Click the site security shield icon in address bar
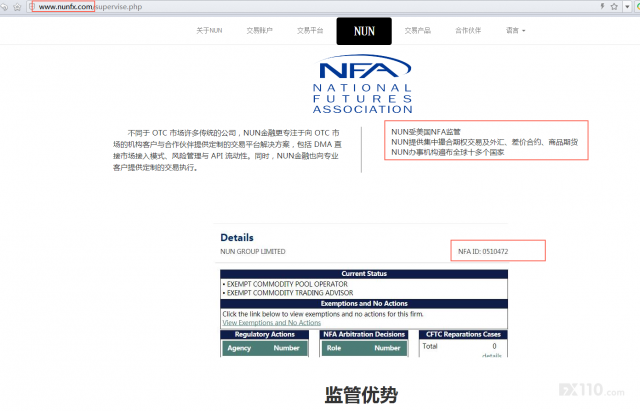640x411 pixels. click(32, 7)
